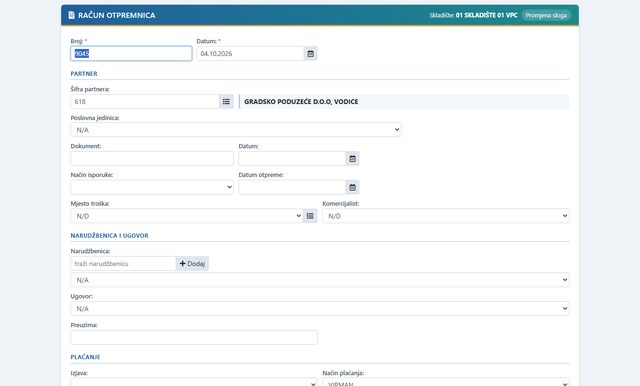Open Narudžbenica N/A dropdown
640x386 pixels.
click(x=320, y=280)
